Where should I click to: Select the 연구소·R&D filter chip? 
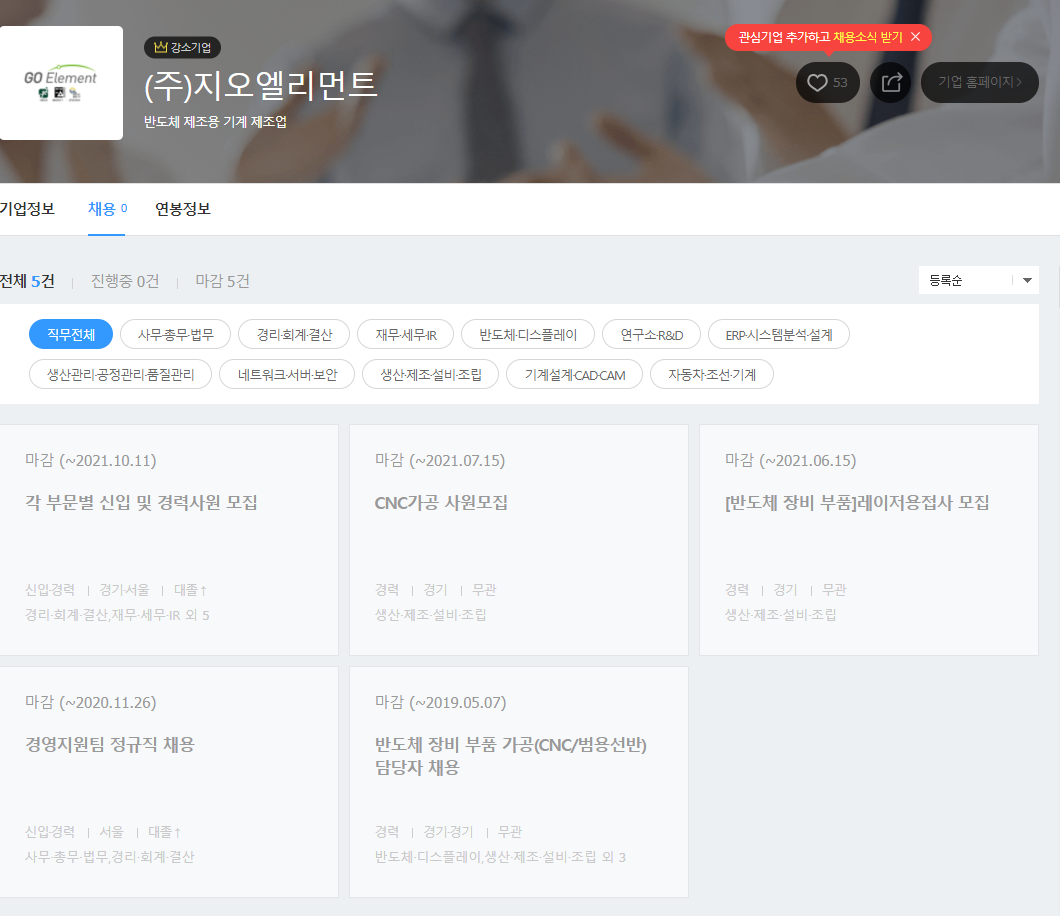coord(652,334)
